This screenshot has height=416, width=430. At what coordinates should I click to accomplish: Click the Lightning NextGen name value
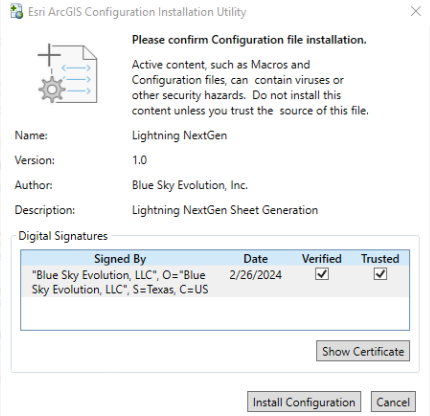click(179, 135)
